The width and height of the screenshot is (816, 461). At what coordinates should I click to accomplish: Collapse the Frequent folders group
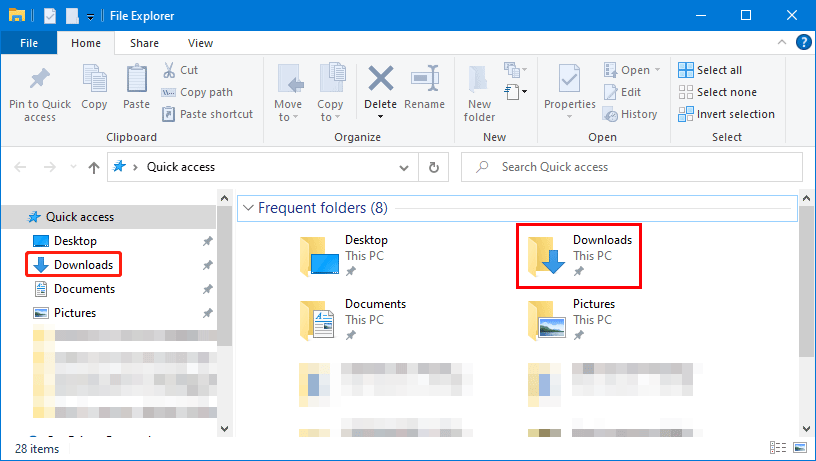(248, 208)
